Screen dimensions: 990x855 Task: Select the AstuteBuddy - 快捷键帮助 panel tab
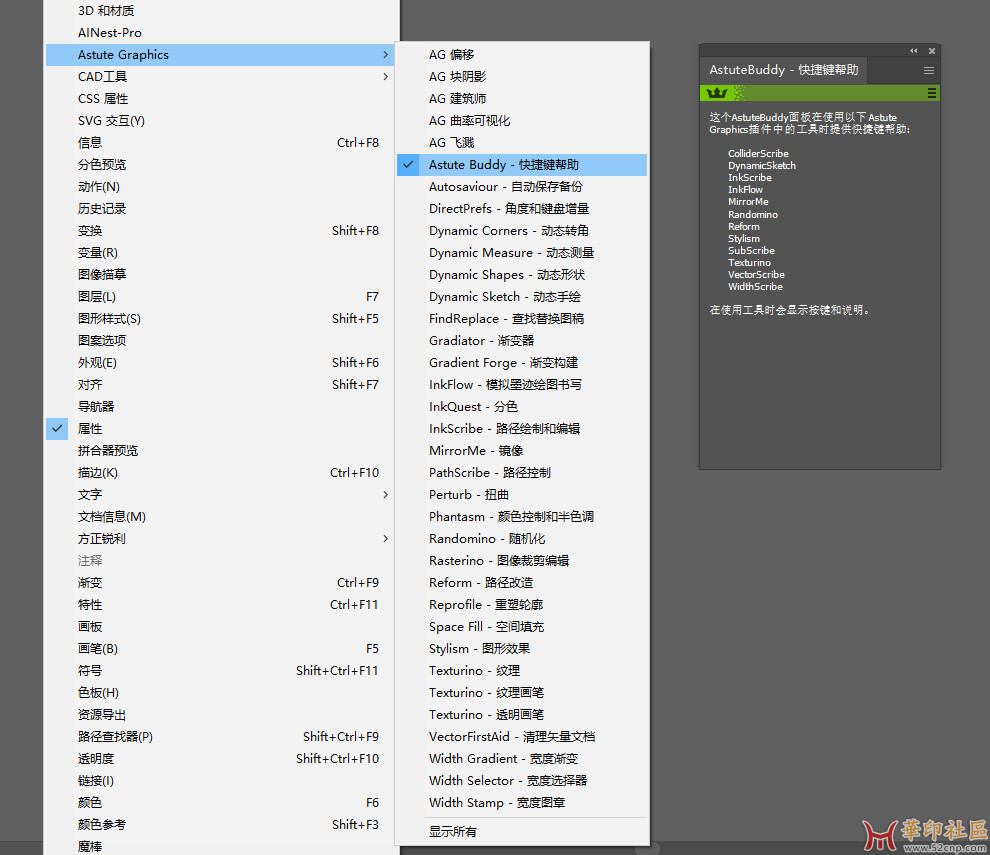784,70
